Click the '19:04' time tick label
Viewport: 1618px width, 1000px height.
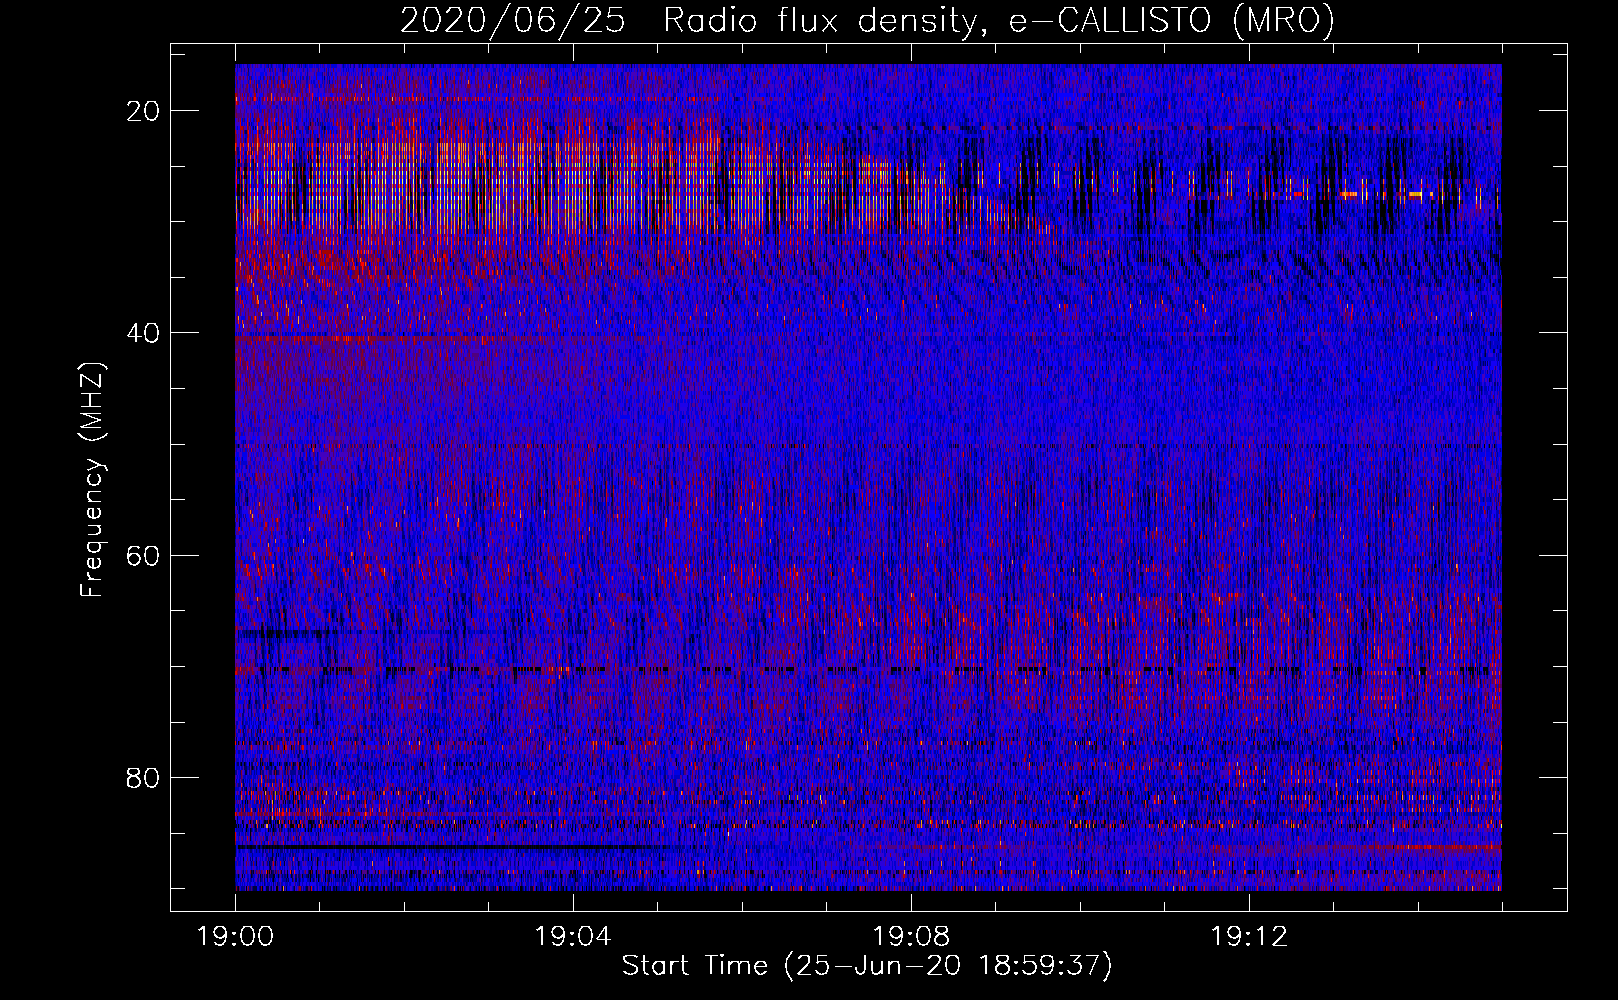coord(572,937)
